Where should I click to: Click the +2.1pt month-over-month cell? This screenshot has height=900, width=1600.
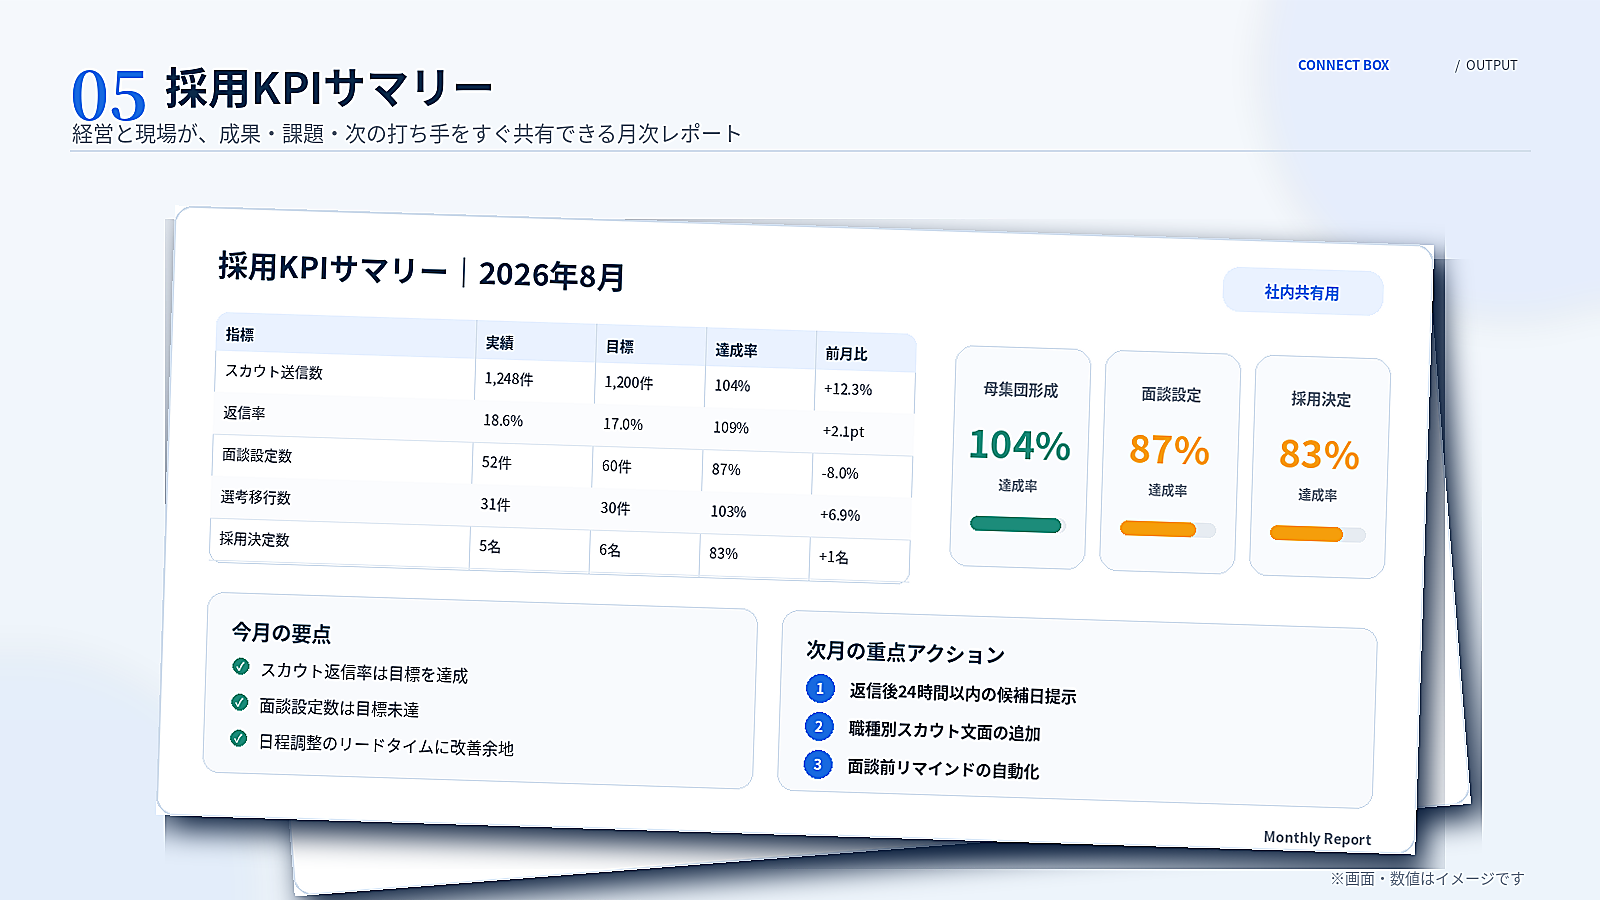click(x=843, y=432)
